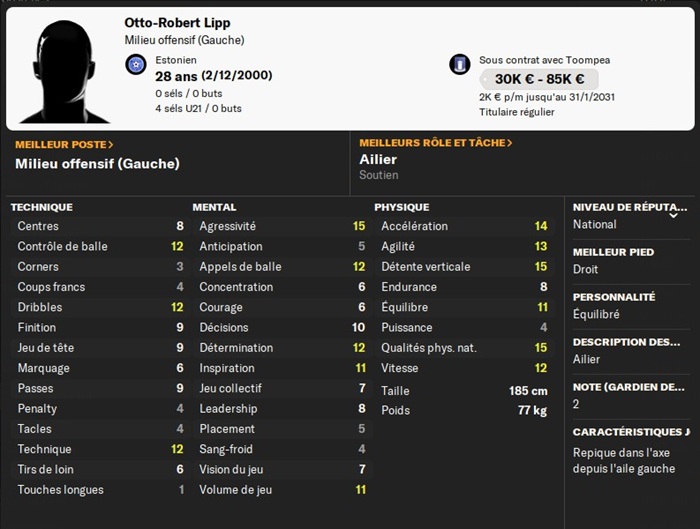Viewport: 700px width, 529px height.
Task: Click the Caractéristiques joueur heading
Action: (x=630, y=432)
